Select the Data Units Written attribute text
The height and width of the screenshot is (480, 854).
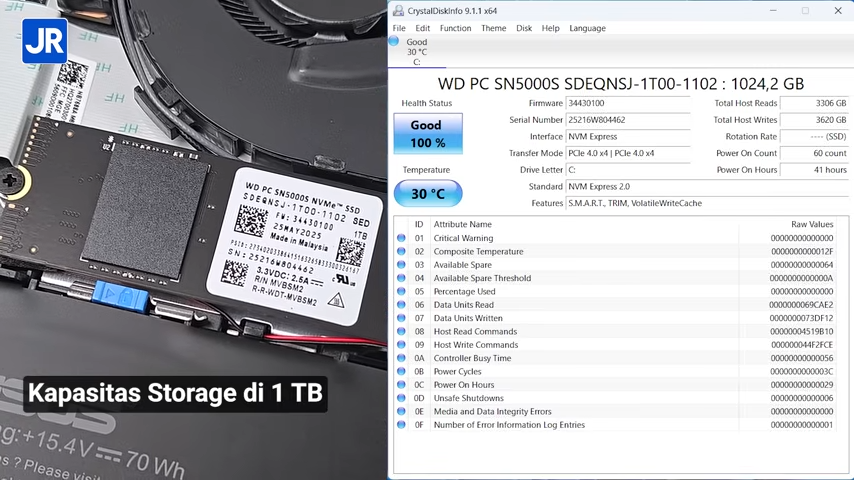pyautogui.click(x=468, y=318)
